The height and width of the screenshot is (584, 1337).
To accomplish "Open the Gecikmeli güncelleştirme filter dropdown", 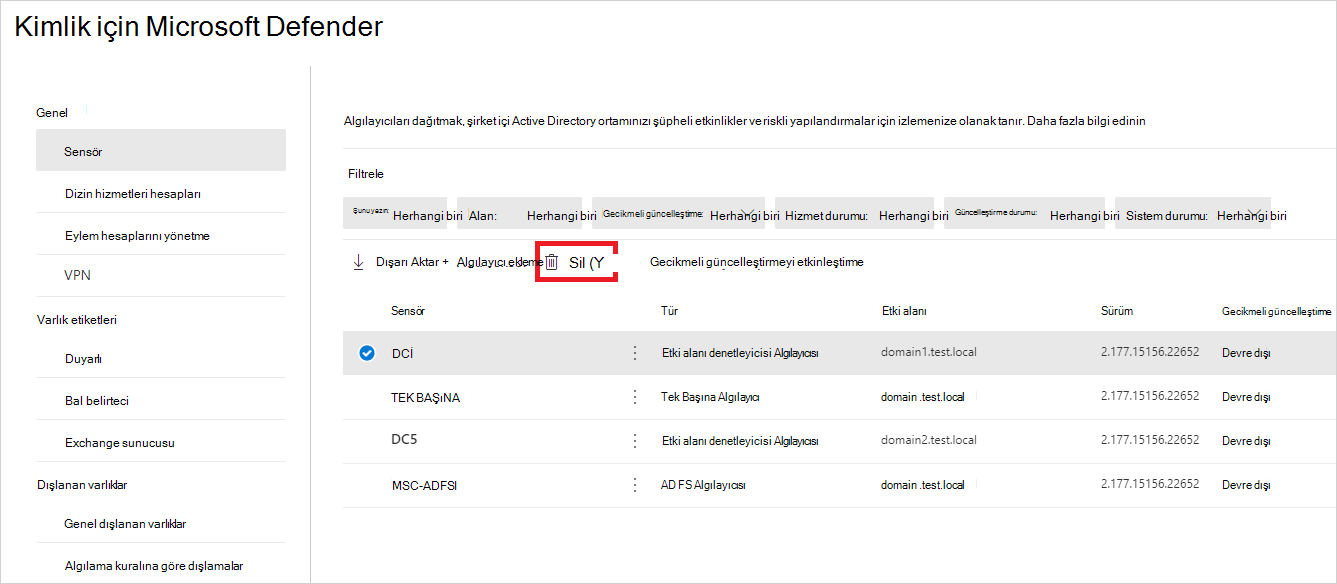I will [x=678, y=215].
